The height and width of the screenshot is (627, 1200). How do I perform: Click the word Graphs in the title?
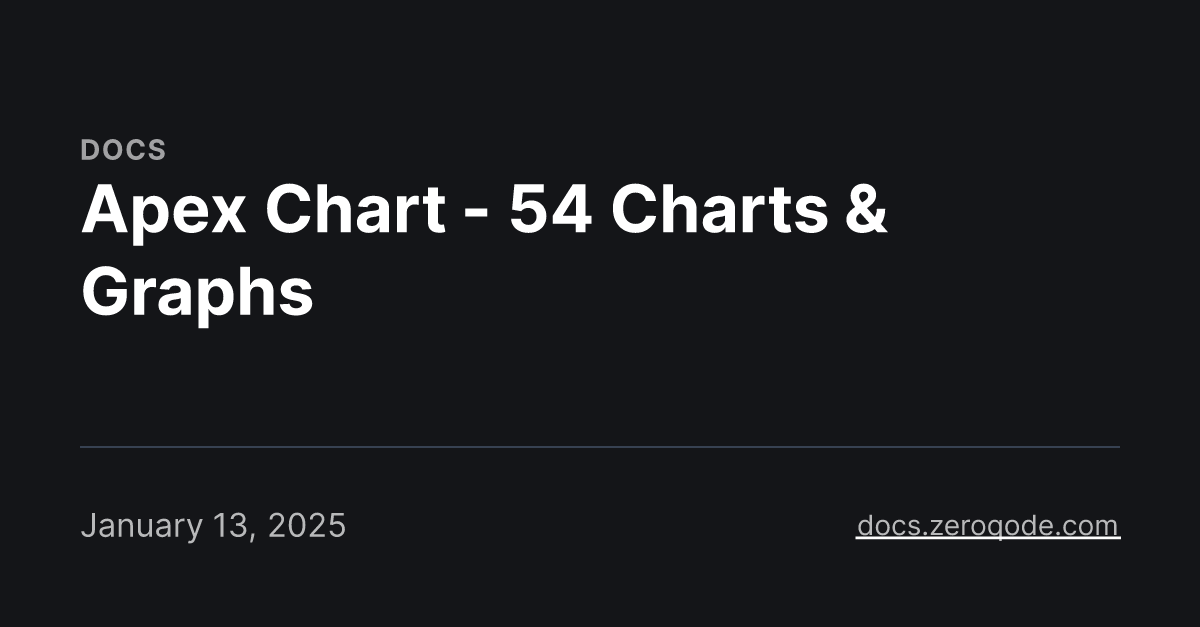tap(197, 293)
